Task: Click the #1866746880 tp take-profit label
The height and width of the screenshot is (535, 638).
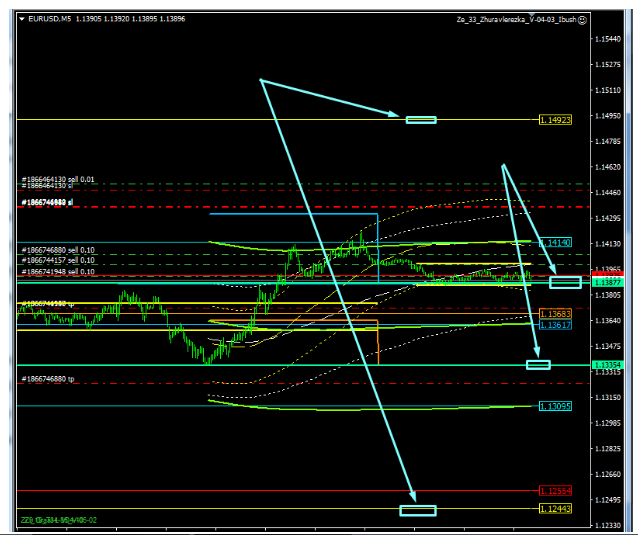Action: click(x=51, y=380)
